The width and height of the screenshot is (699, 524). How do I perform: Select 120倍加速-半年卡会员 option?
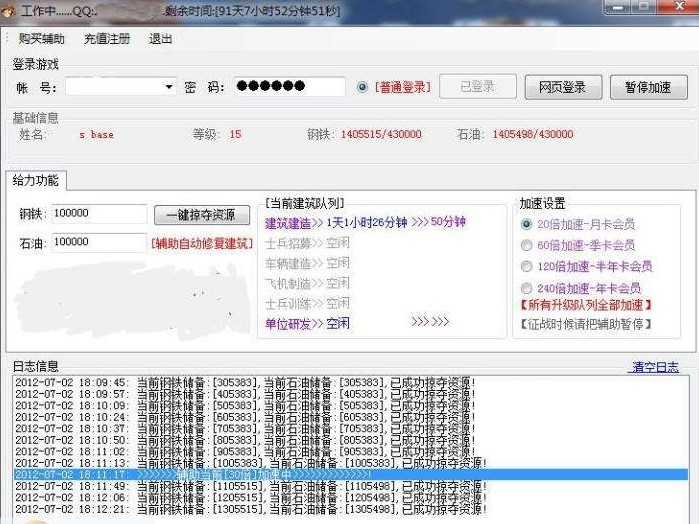526,266
